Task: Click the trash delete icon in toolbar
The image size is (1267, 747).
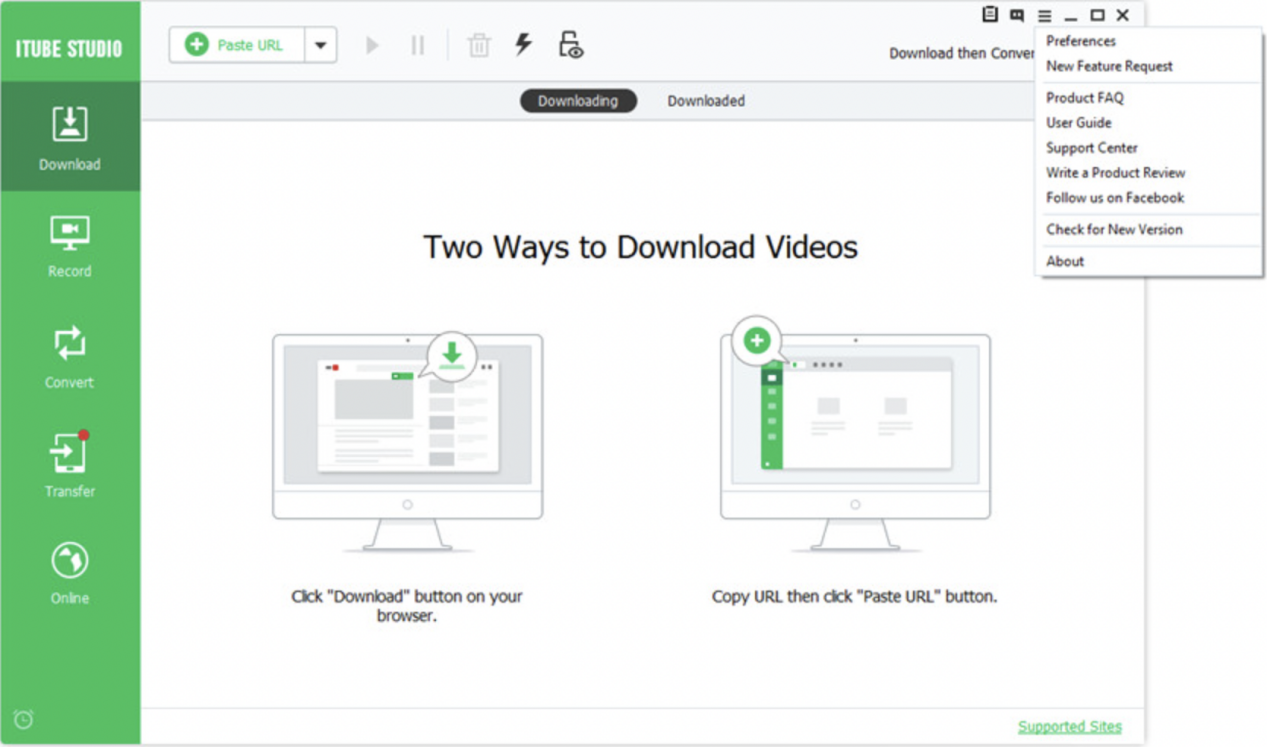Action: coord(479,45)
